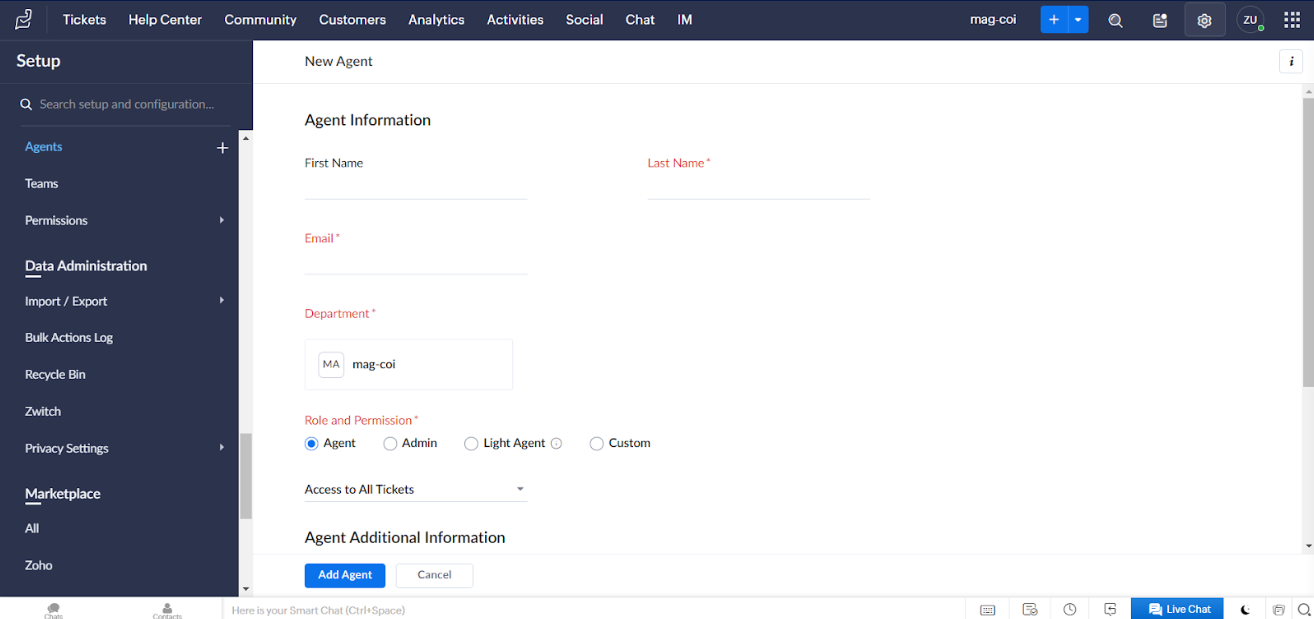Go to the Tickets tab
Image resolution: width=1314 pixels, height=619 pixels.
click(x=84, y=20)
